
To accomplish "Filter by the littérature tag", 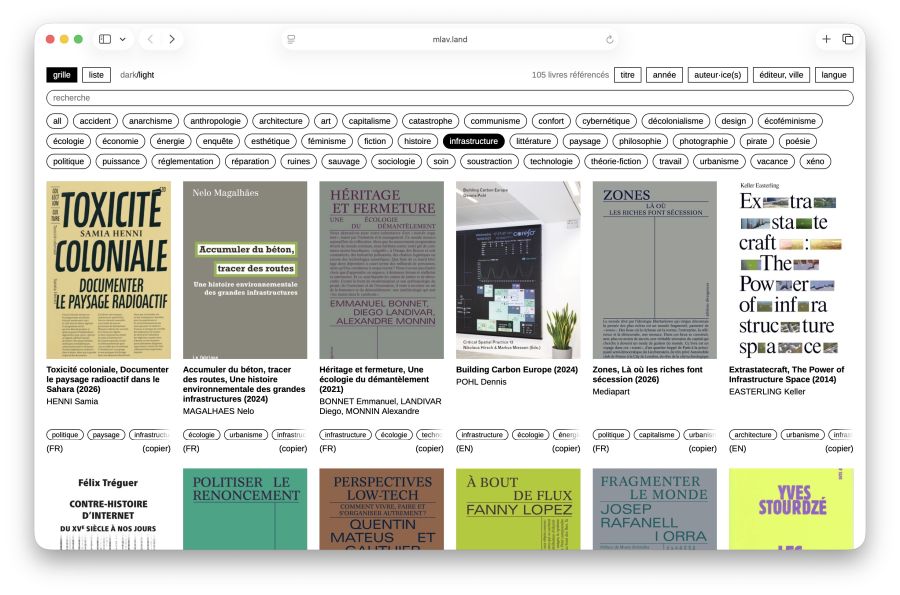I will 533,141.
